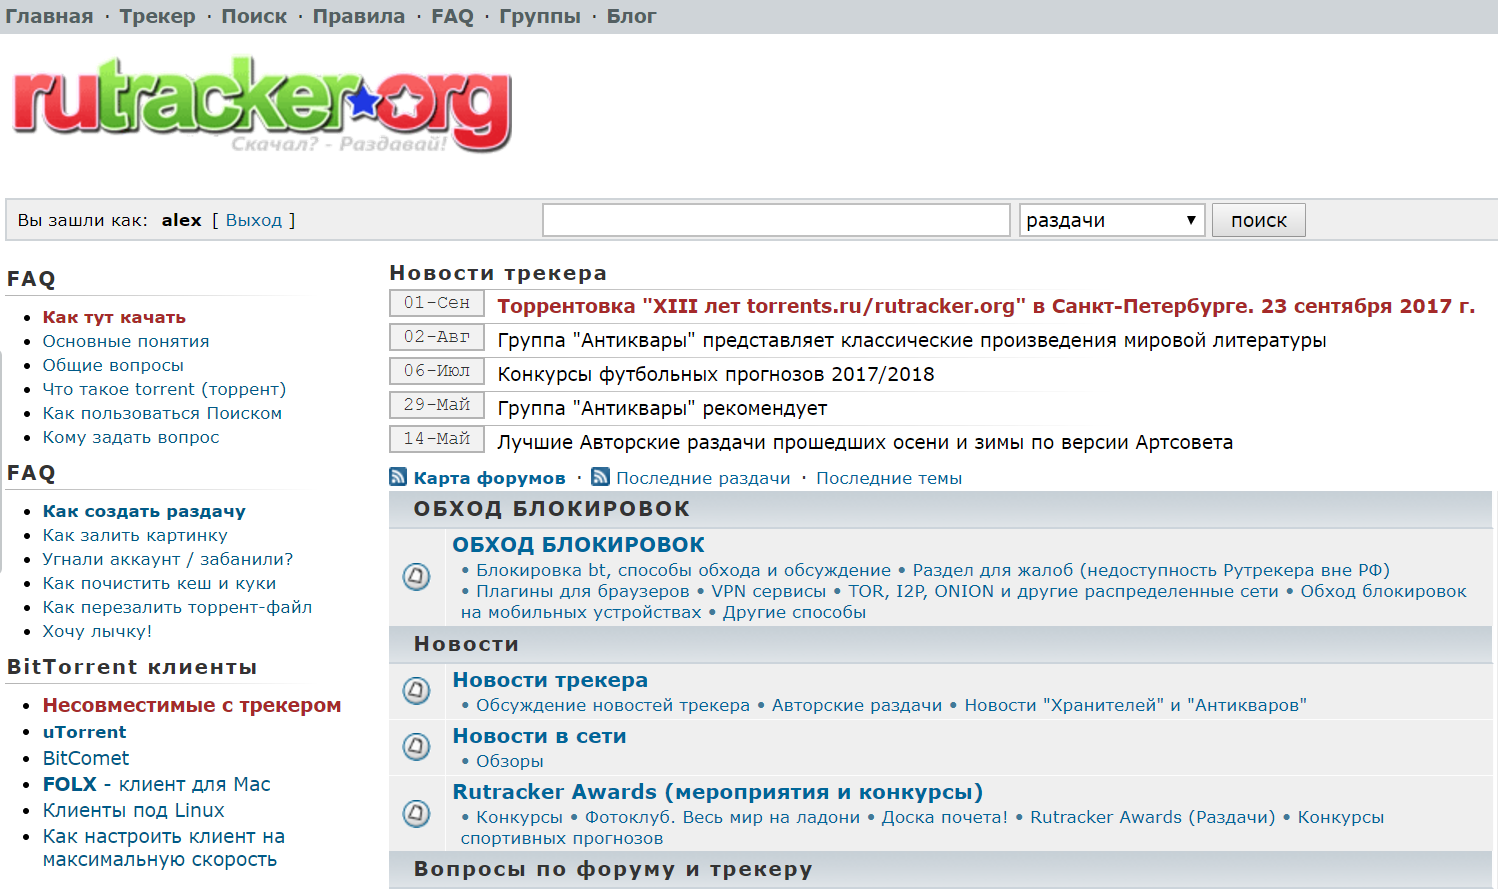
Task: Click the RSS icon beside Последние раздачи
Action: [600, 477]
